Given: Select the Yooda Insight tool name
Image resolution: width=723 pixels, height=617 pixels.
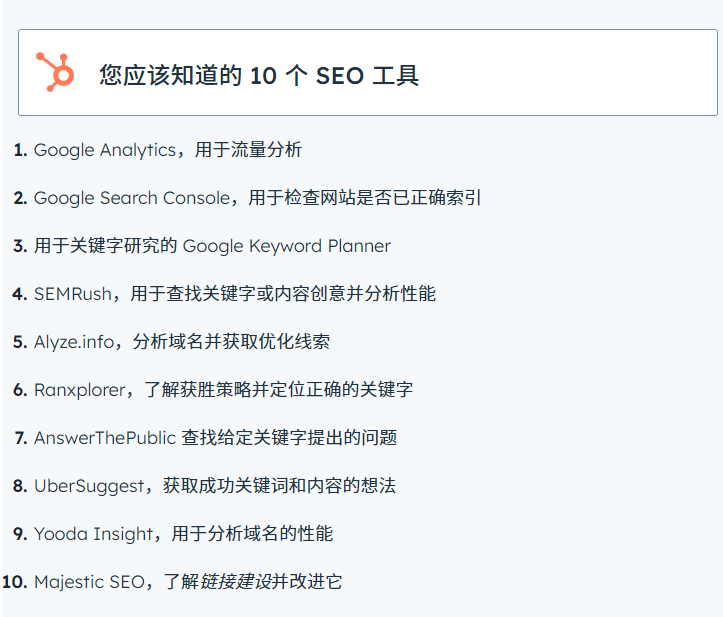Looking at the screenshot, I should click(93, 534).
